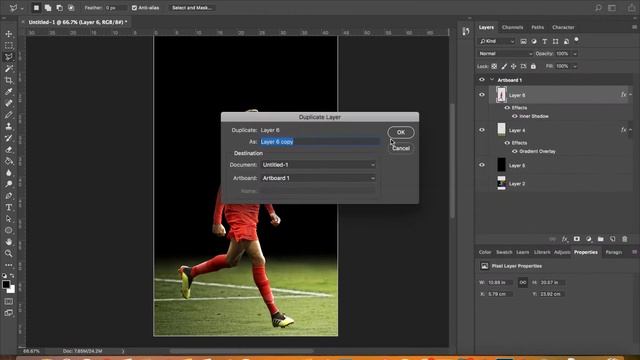The height and width of the screenshot is (360, 640).
Task: Click OK in Duplicate Layer dialog
Action: (401, 132)
